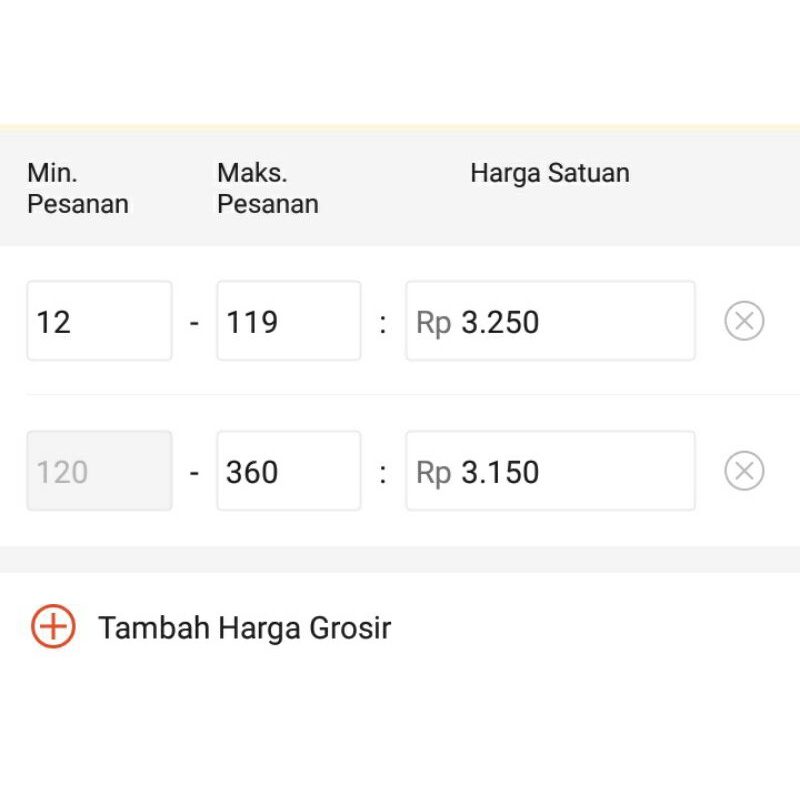Click the orange plus circle icon

pyautogui.click(x=54, y=627)
